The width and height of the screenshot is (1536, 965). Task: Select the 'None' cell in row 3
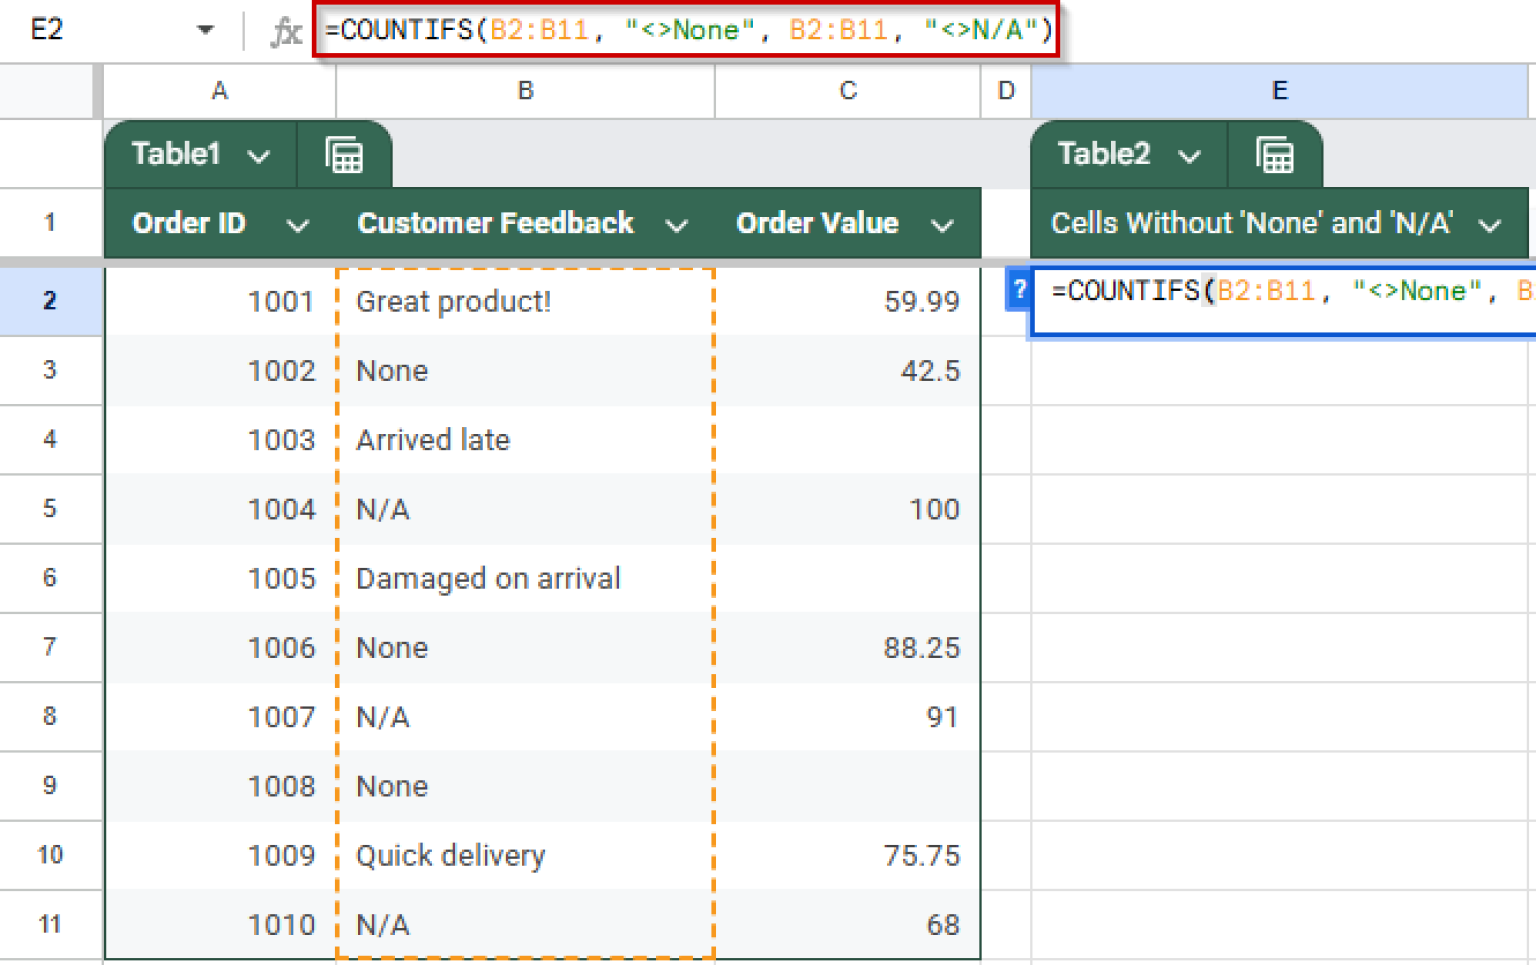525,370
